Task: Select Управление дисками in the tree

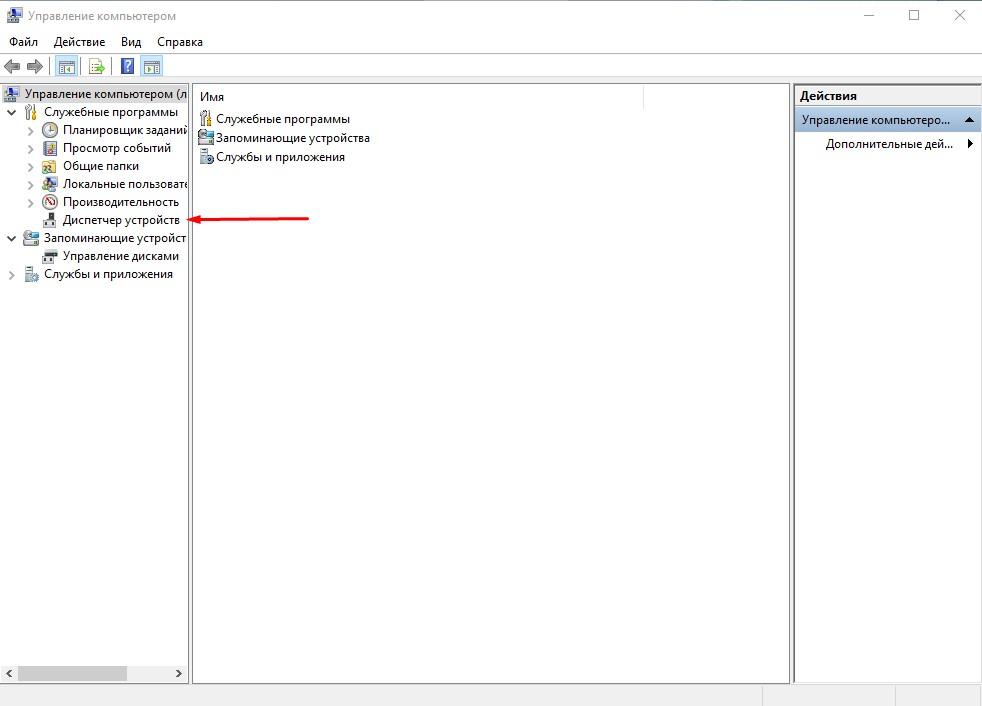Action: coord(121,256)
